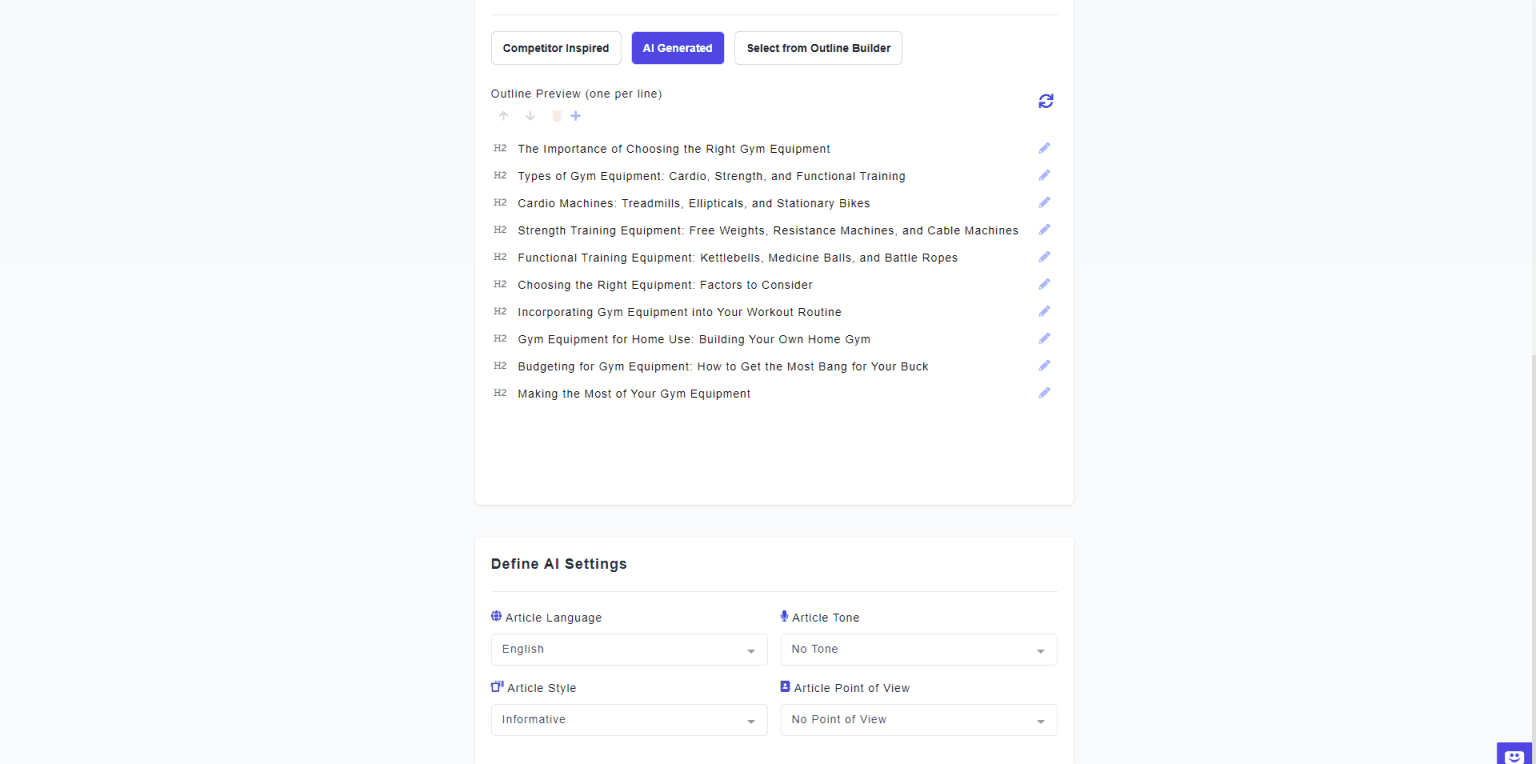
Task: Click the refresh outline icon
Action: tap(1046, 101)
